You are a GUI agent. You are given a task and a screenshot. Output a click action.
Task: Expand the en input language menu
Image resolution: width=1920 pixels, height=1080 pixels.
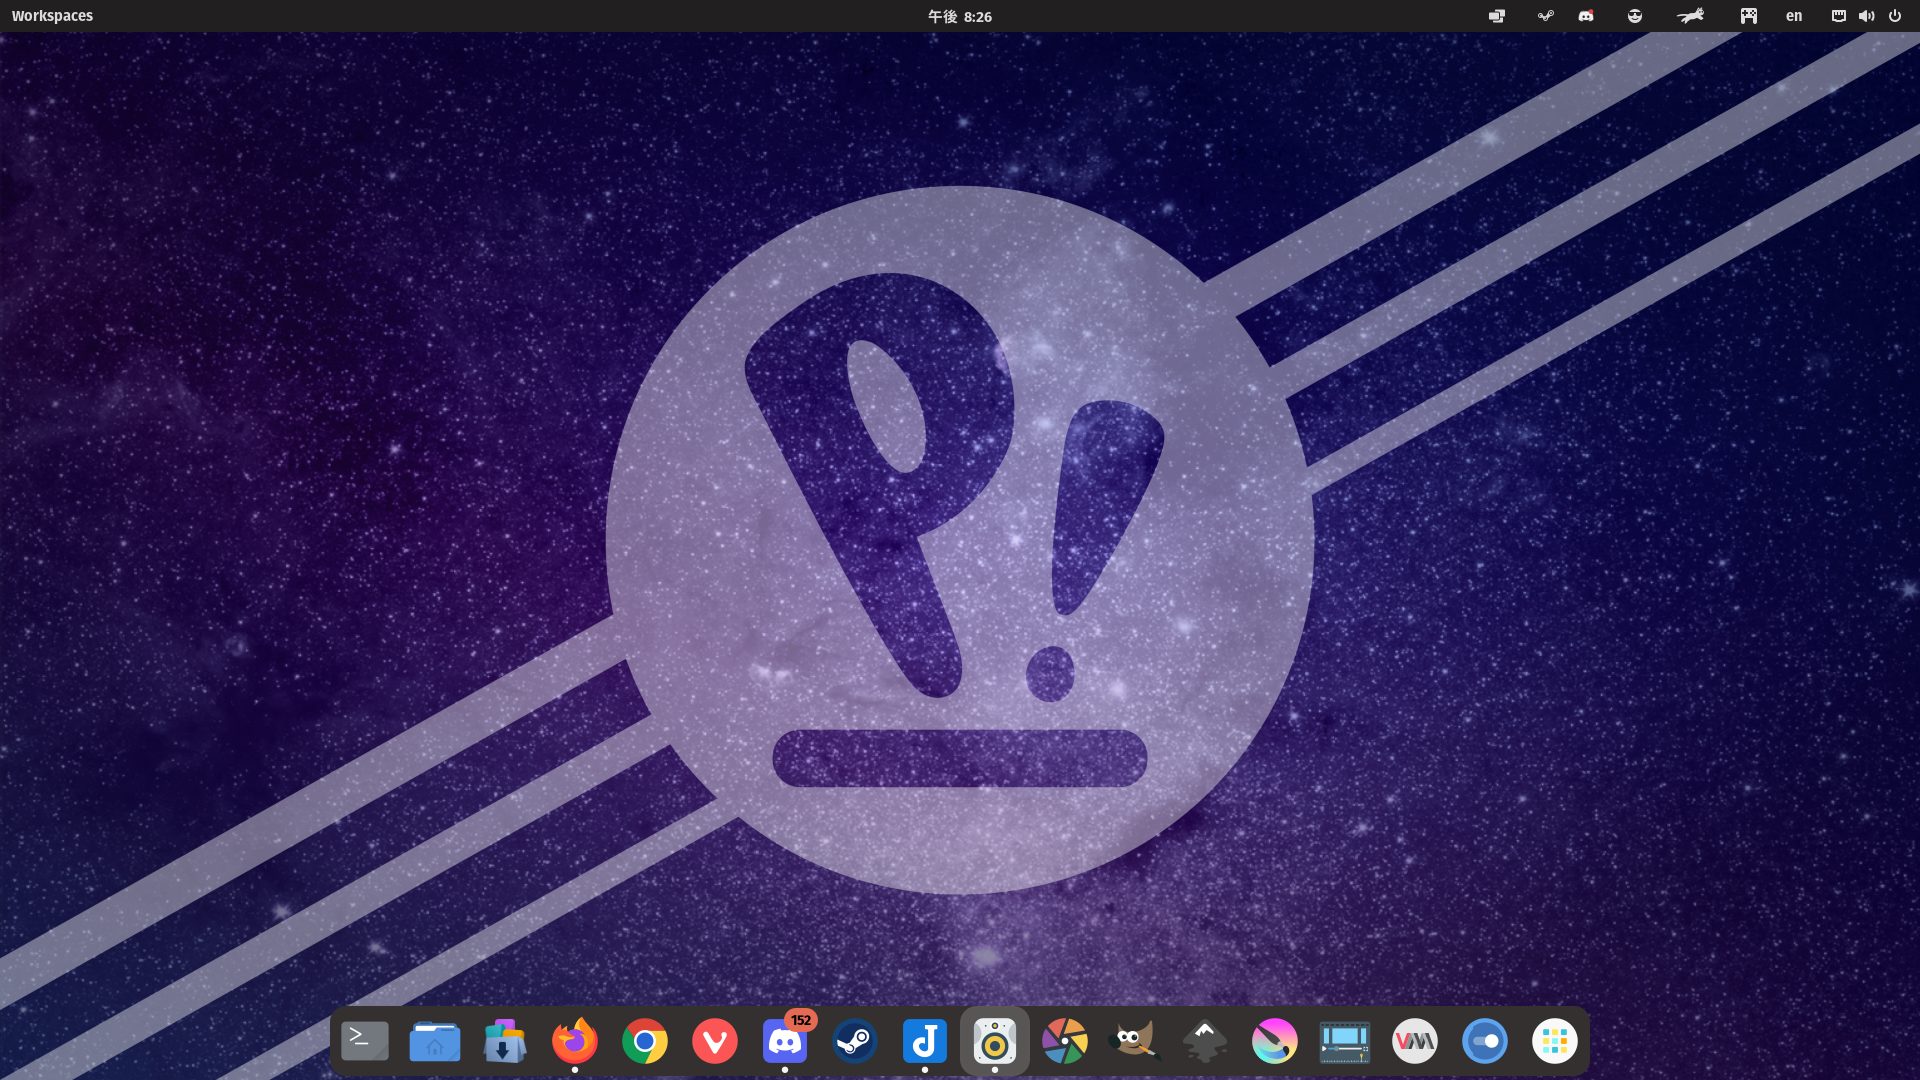[x=1794, y=16]
